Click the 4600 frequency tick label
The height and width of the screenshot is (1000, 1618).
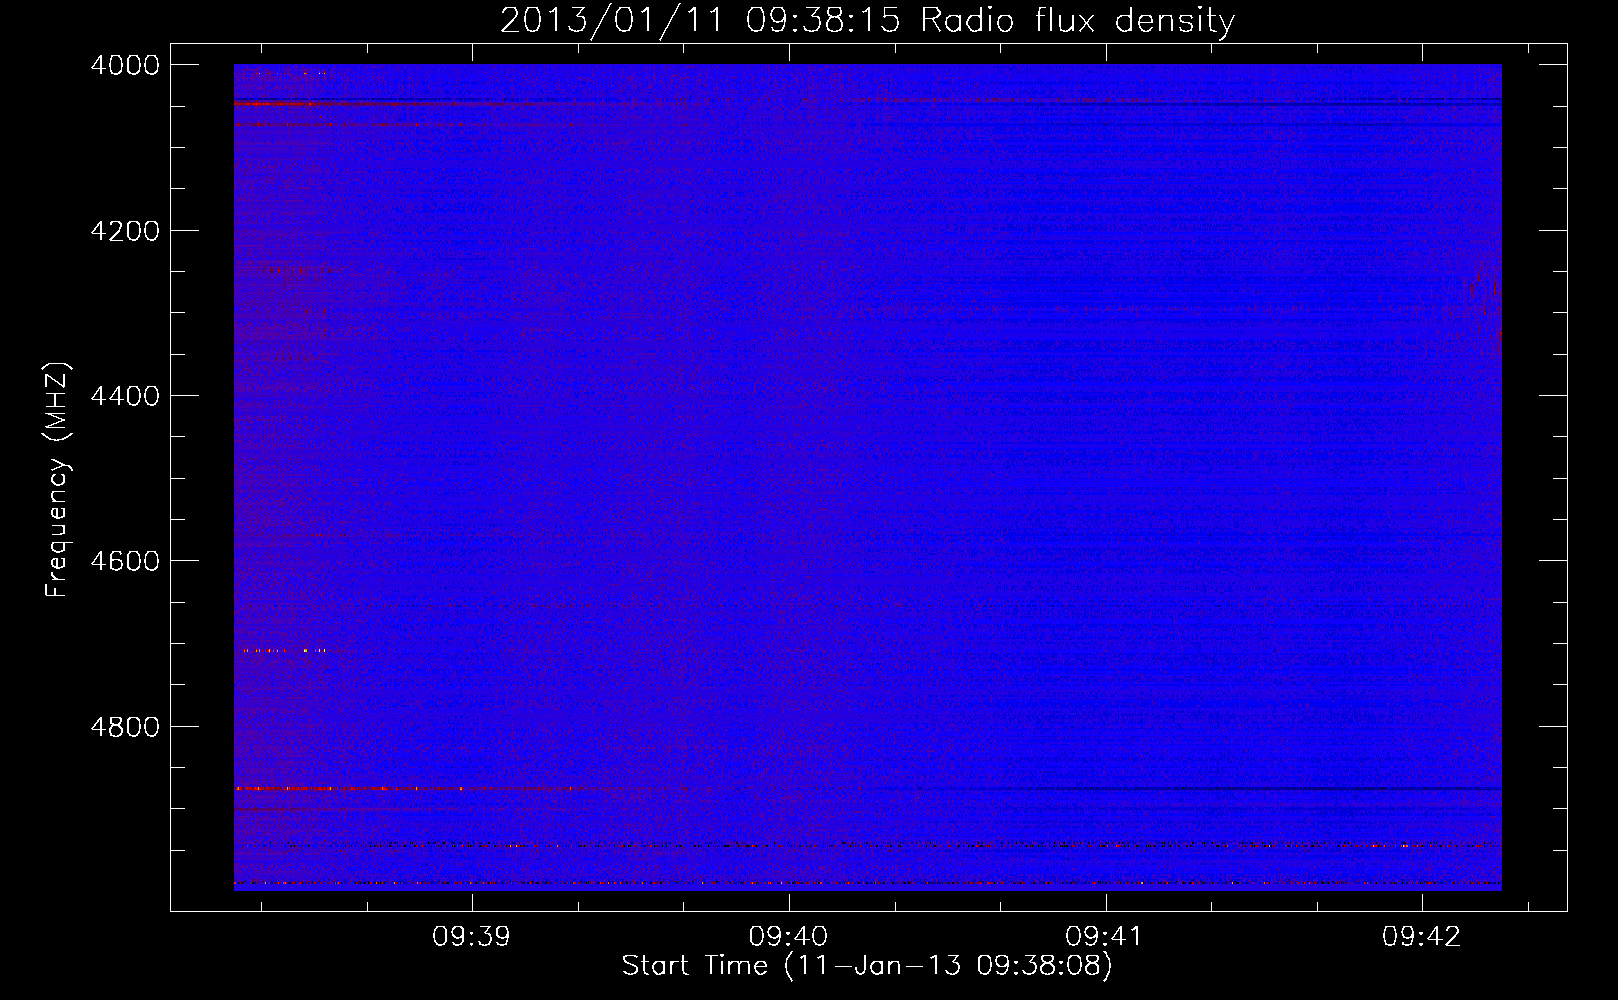(x=125, y=561)
